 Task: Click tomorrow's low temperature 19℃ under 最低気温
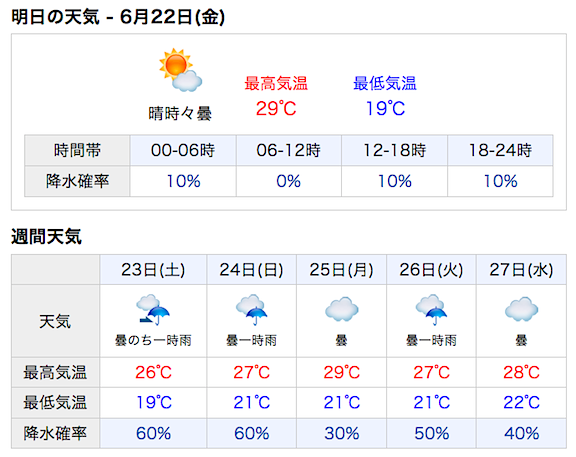tap(385, 109)
